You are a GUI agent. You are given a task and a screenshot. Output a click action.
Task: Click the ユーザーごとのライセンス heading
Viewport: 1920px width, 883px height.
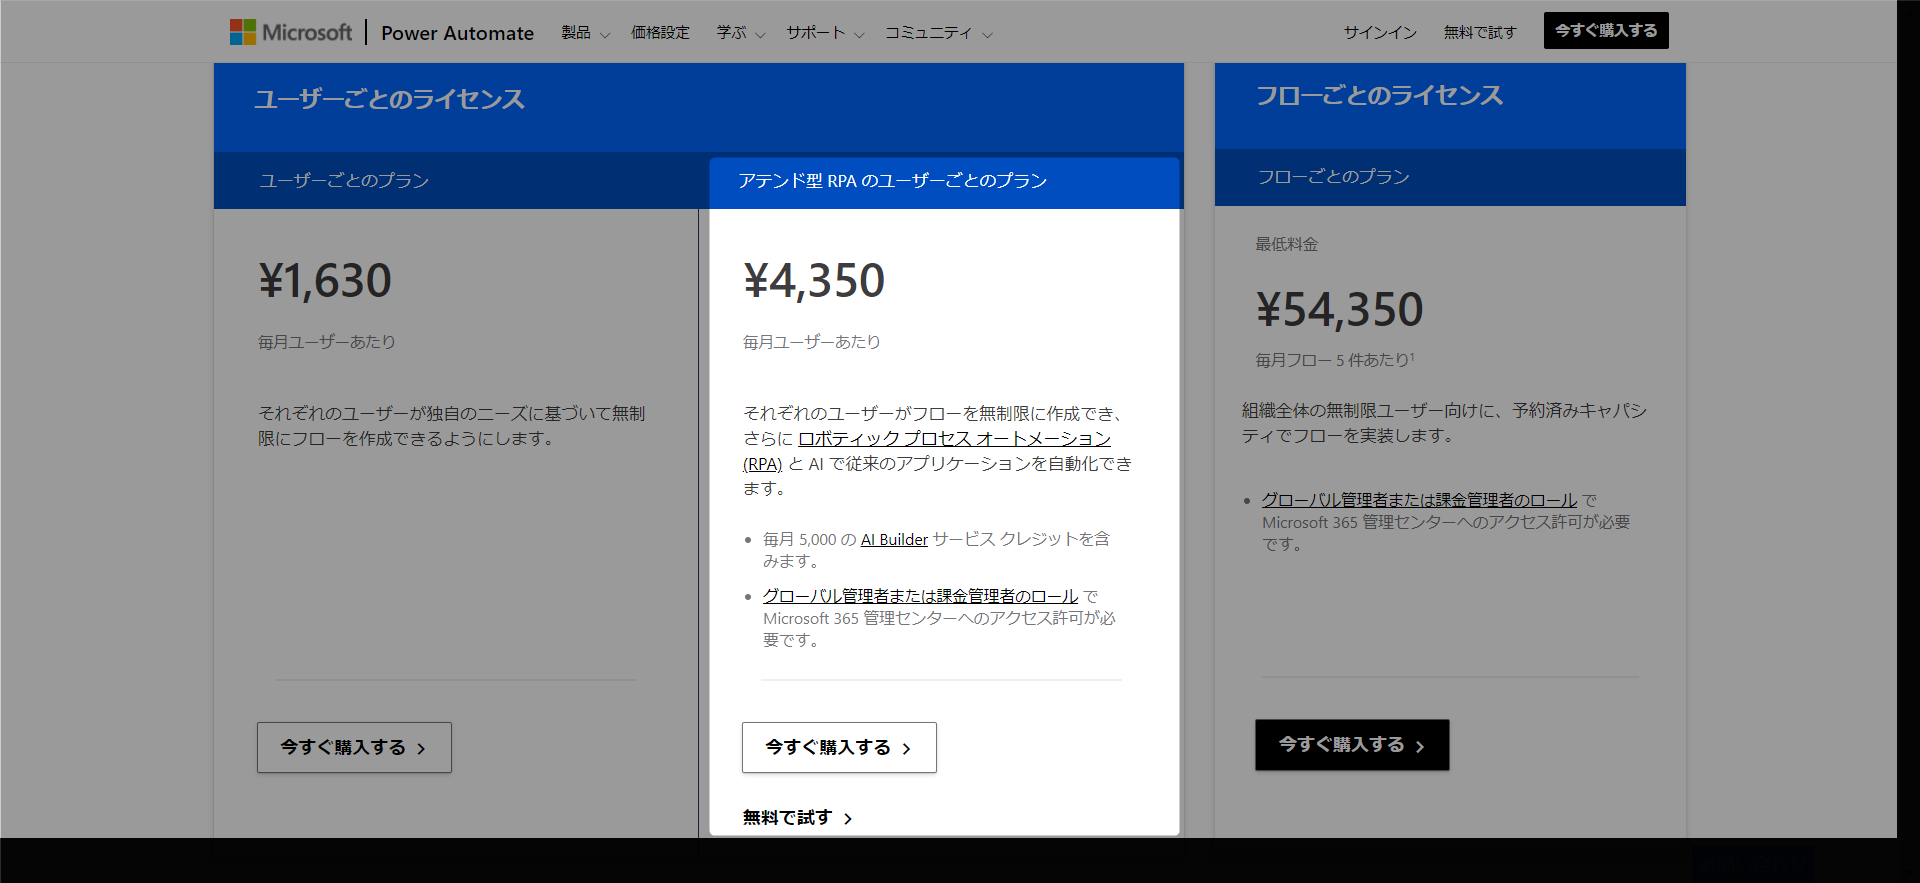click(389, 99)
